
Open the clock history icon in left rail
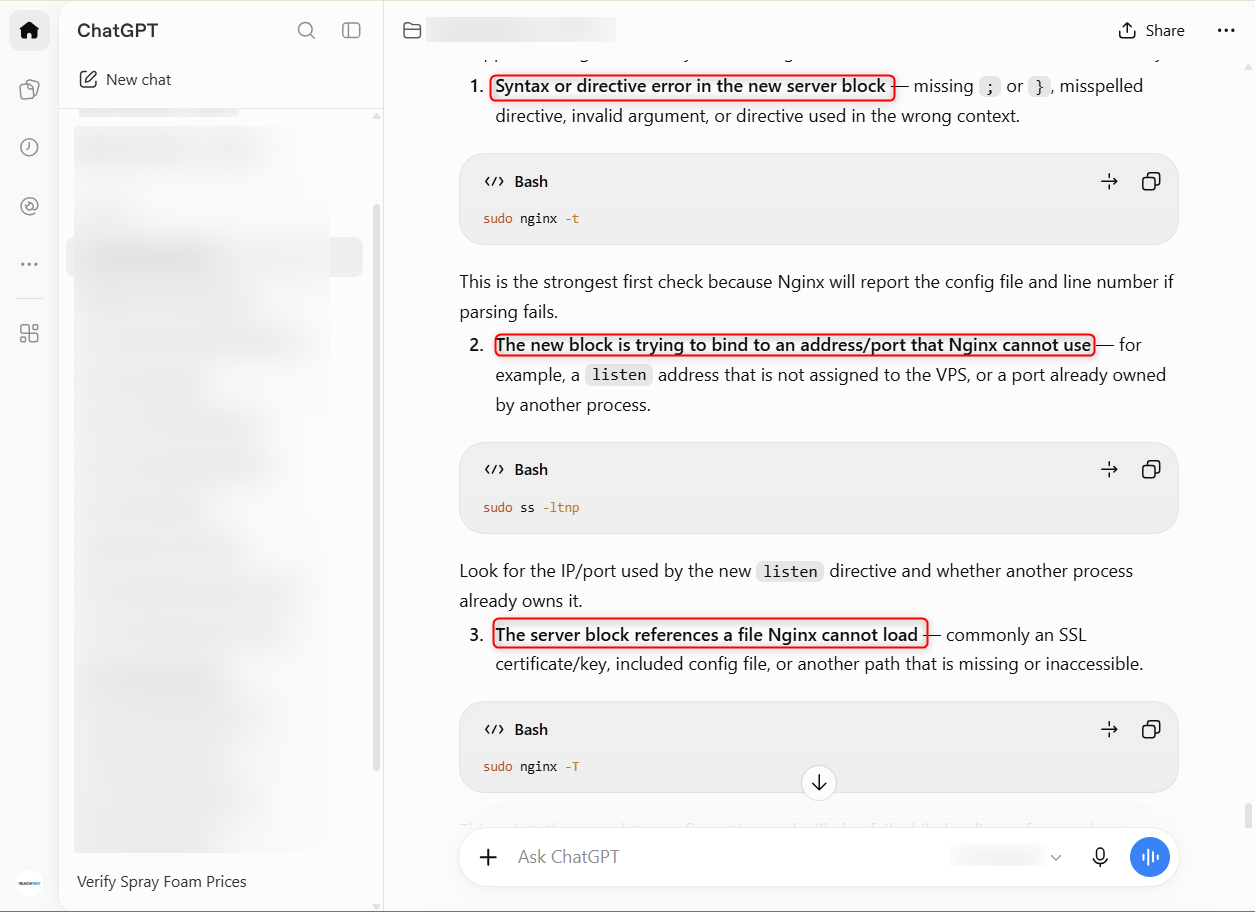click(x=29, y=148)
